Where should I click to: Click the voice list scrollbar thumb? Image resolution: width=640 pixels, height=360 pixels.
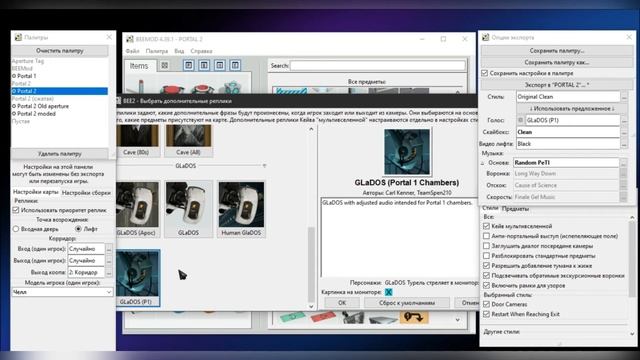[x=311, y=264]
